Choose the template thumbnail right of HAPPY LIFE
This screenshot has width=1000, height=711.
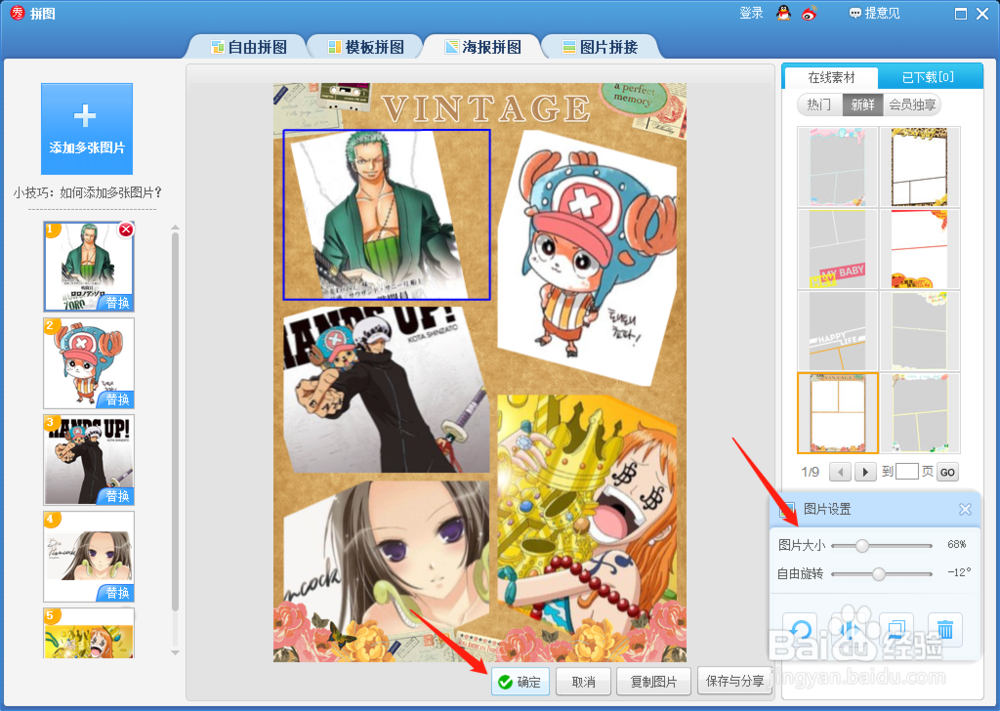(920, 330)
